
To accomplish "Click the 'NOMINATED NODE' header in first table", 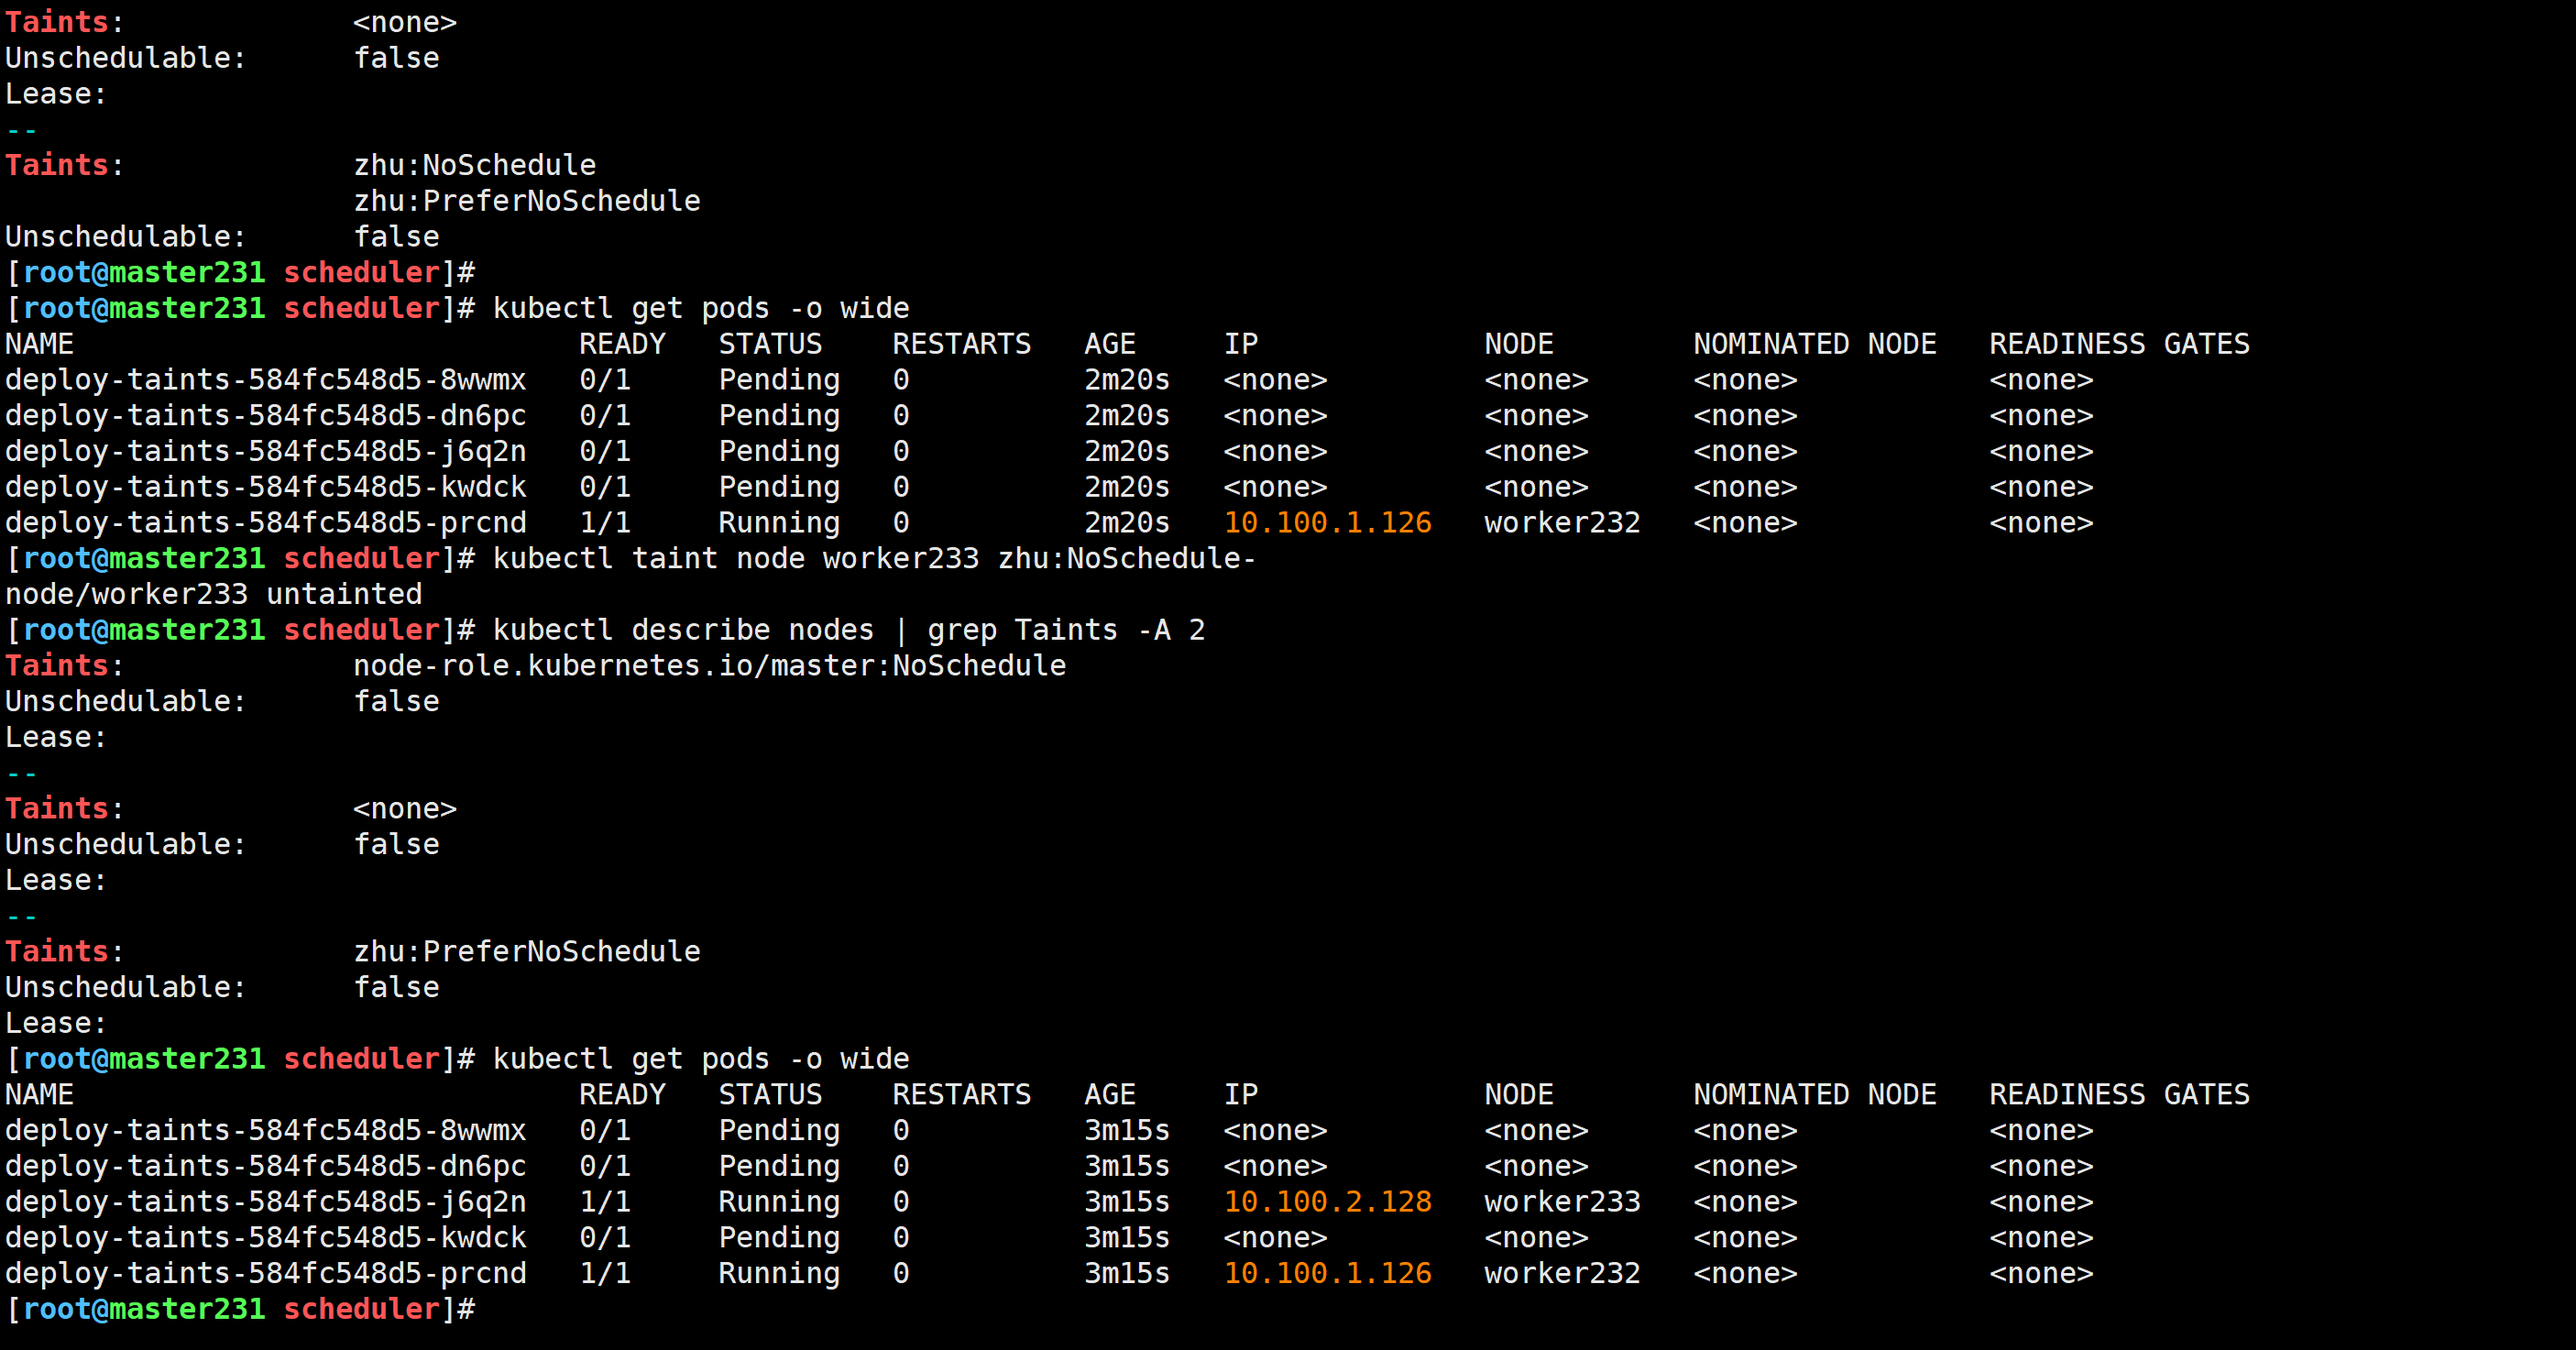I will (x=1814, y=344).
